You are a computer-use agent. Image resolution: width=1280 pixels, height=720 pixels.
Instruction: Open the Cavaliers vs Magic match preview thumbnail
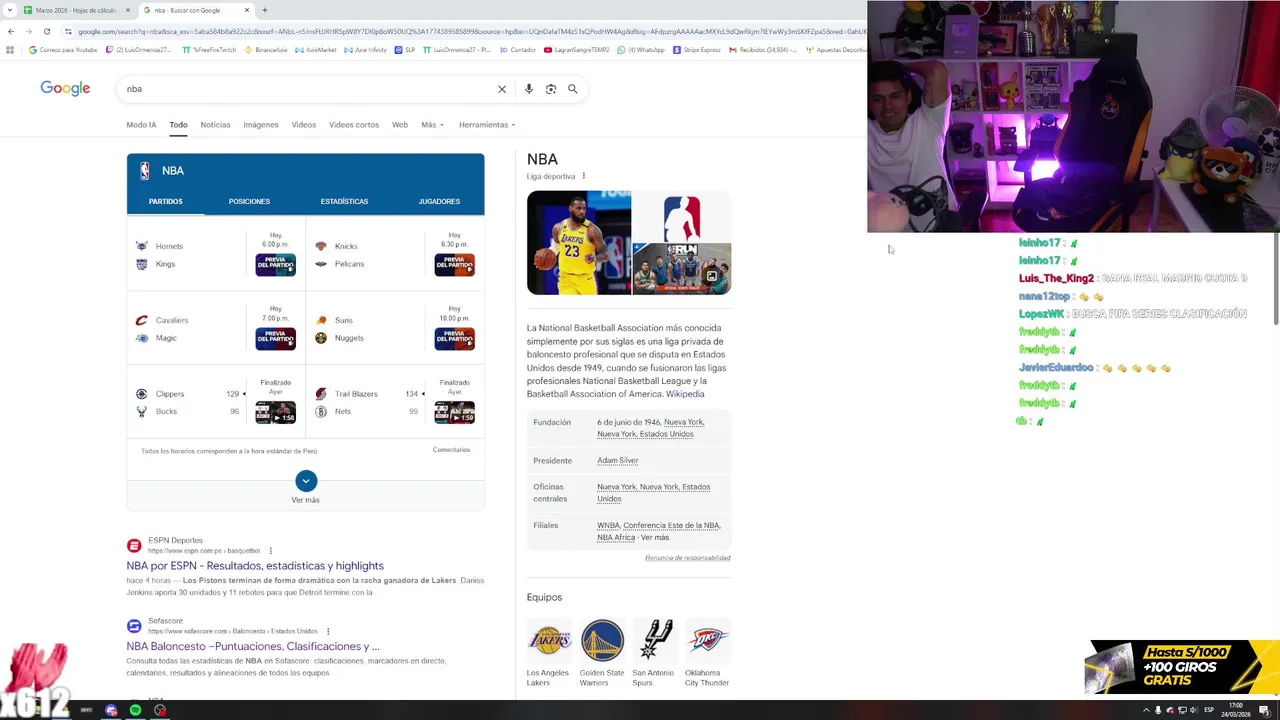pyautogui.click(x=275, y=338)
